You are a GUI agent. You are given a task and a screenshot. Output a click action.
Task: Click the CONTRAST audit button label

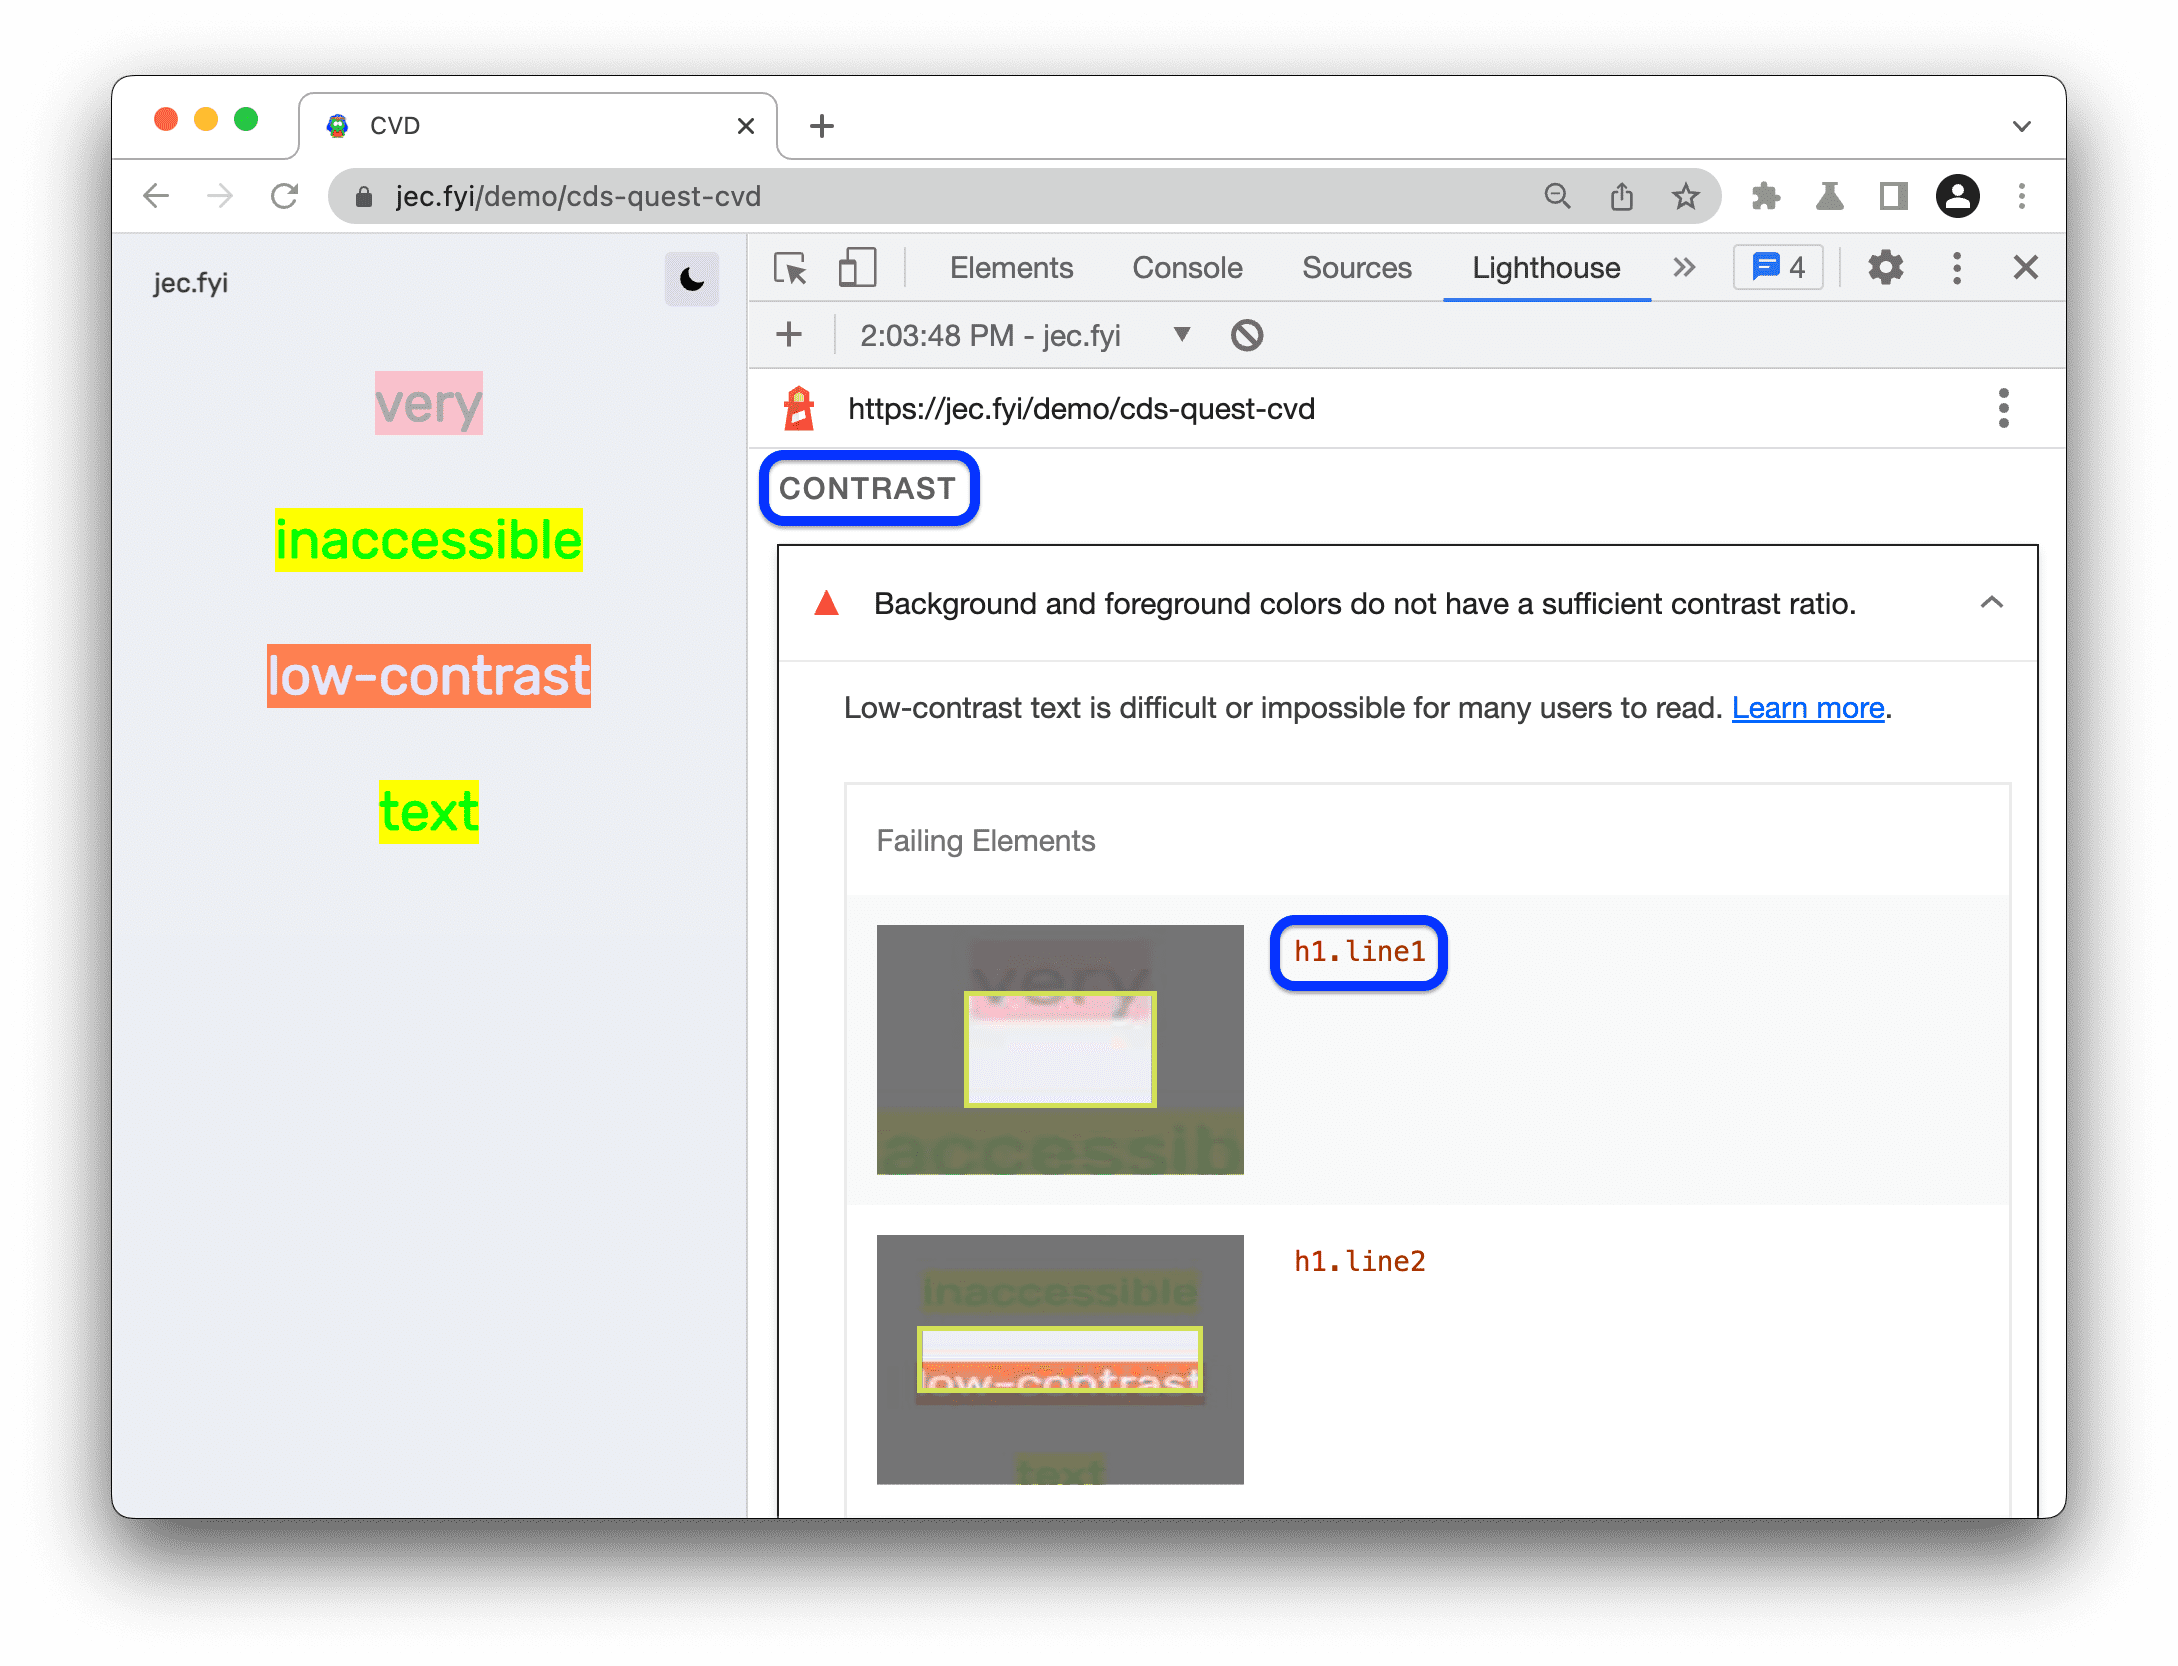(x=871, y=486)
